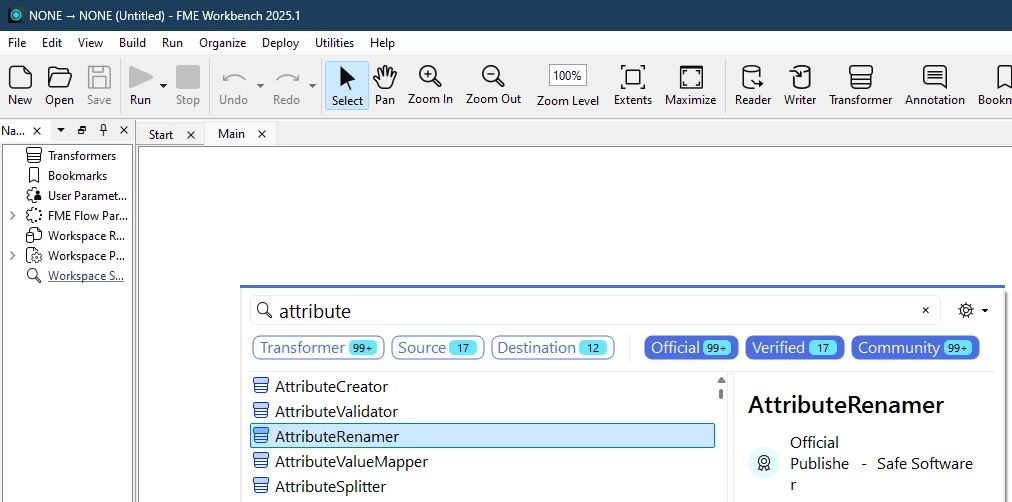Click the Save toolbar icon
Image resolution: width=1012 pixels, height=502 pixels.
[99, 77]
